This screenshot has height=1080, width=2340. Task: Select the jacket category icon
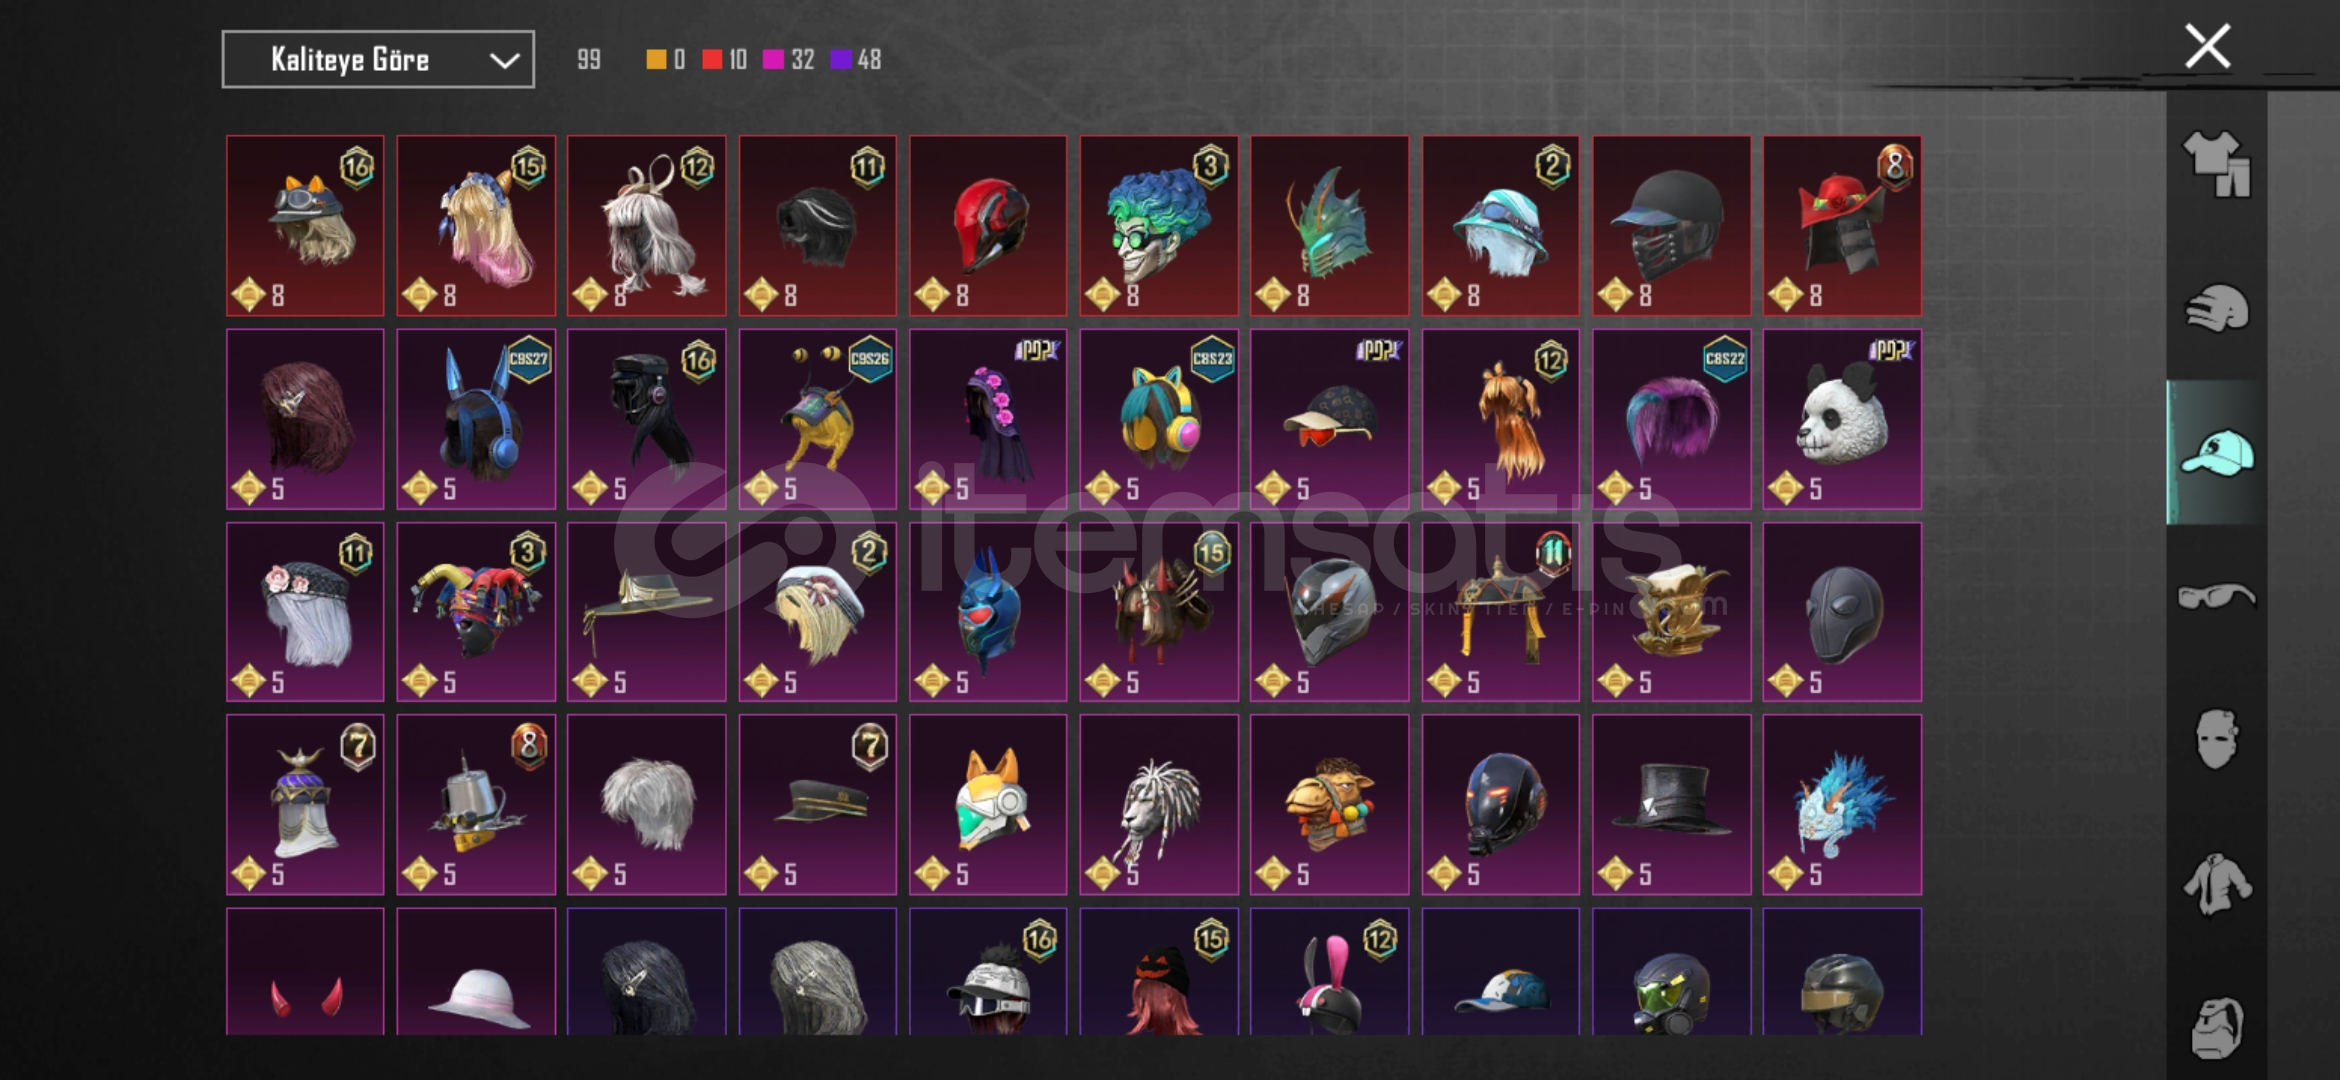click(x=2217, y=884)
